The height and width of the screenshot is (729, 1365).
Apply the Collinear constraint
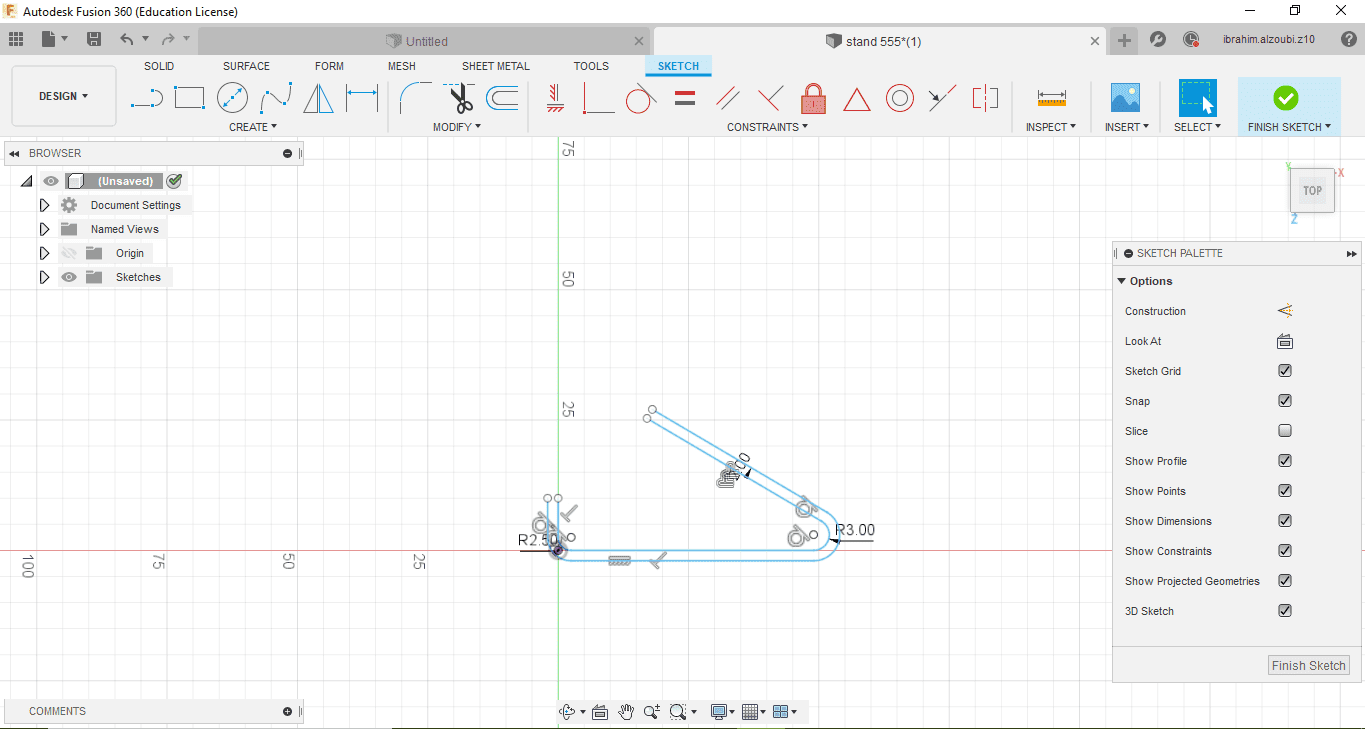[x=942, y=98]
